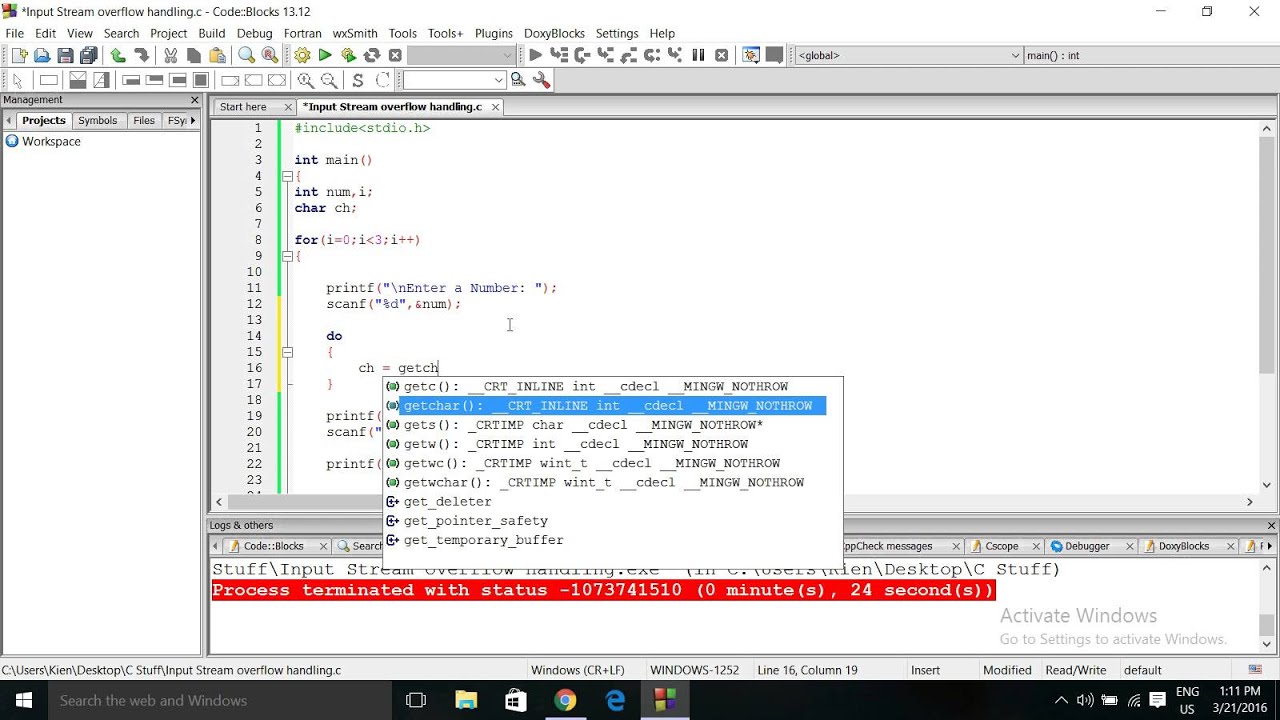The height and width of the screenshot is (720, 1280).
Task: Open the main() : int function dropdown
Action: click(x=1150, y=56)
